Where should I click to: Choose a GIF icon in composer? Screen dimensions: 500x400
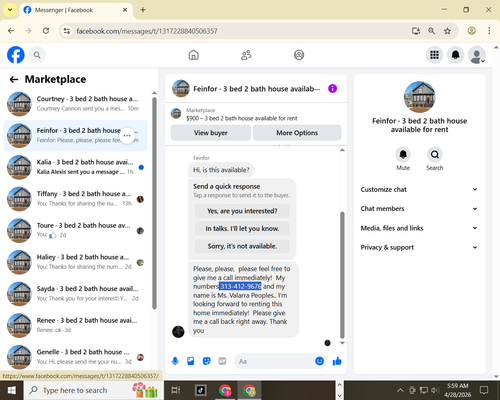point(222,361)
